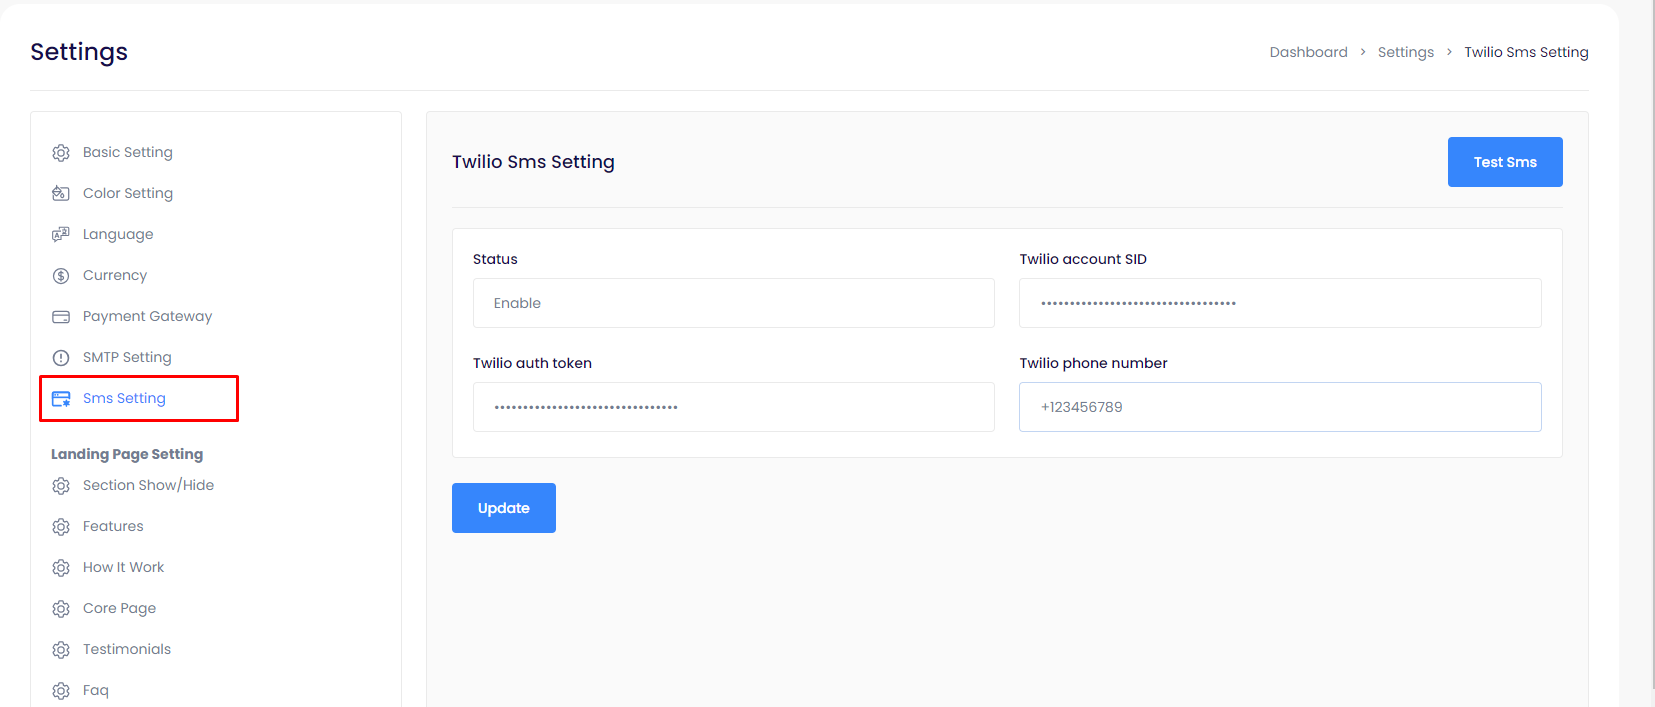Click the SMTP Setting alert icon
This screenshot has width=1655, height=707.
coord(61,358)
